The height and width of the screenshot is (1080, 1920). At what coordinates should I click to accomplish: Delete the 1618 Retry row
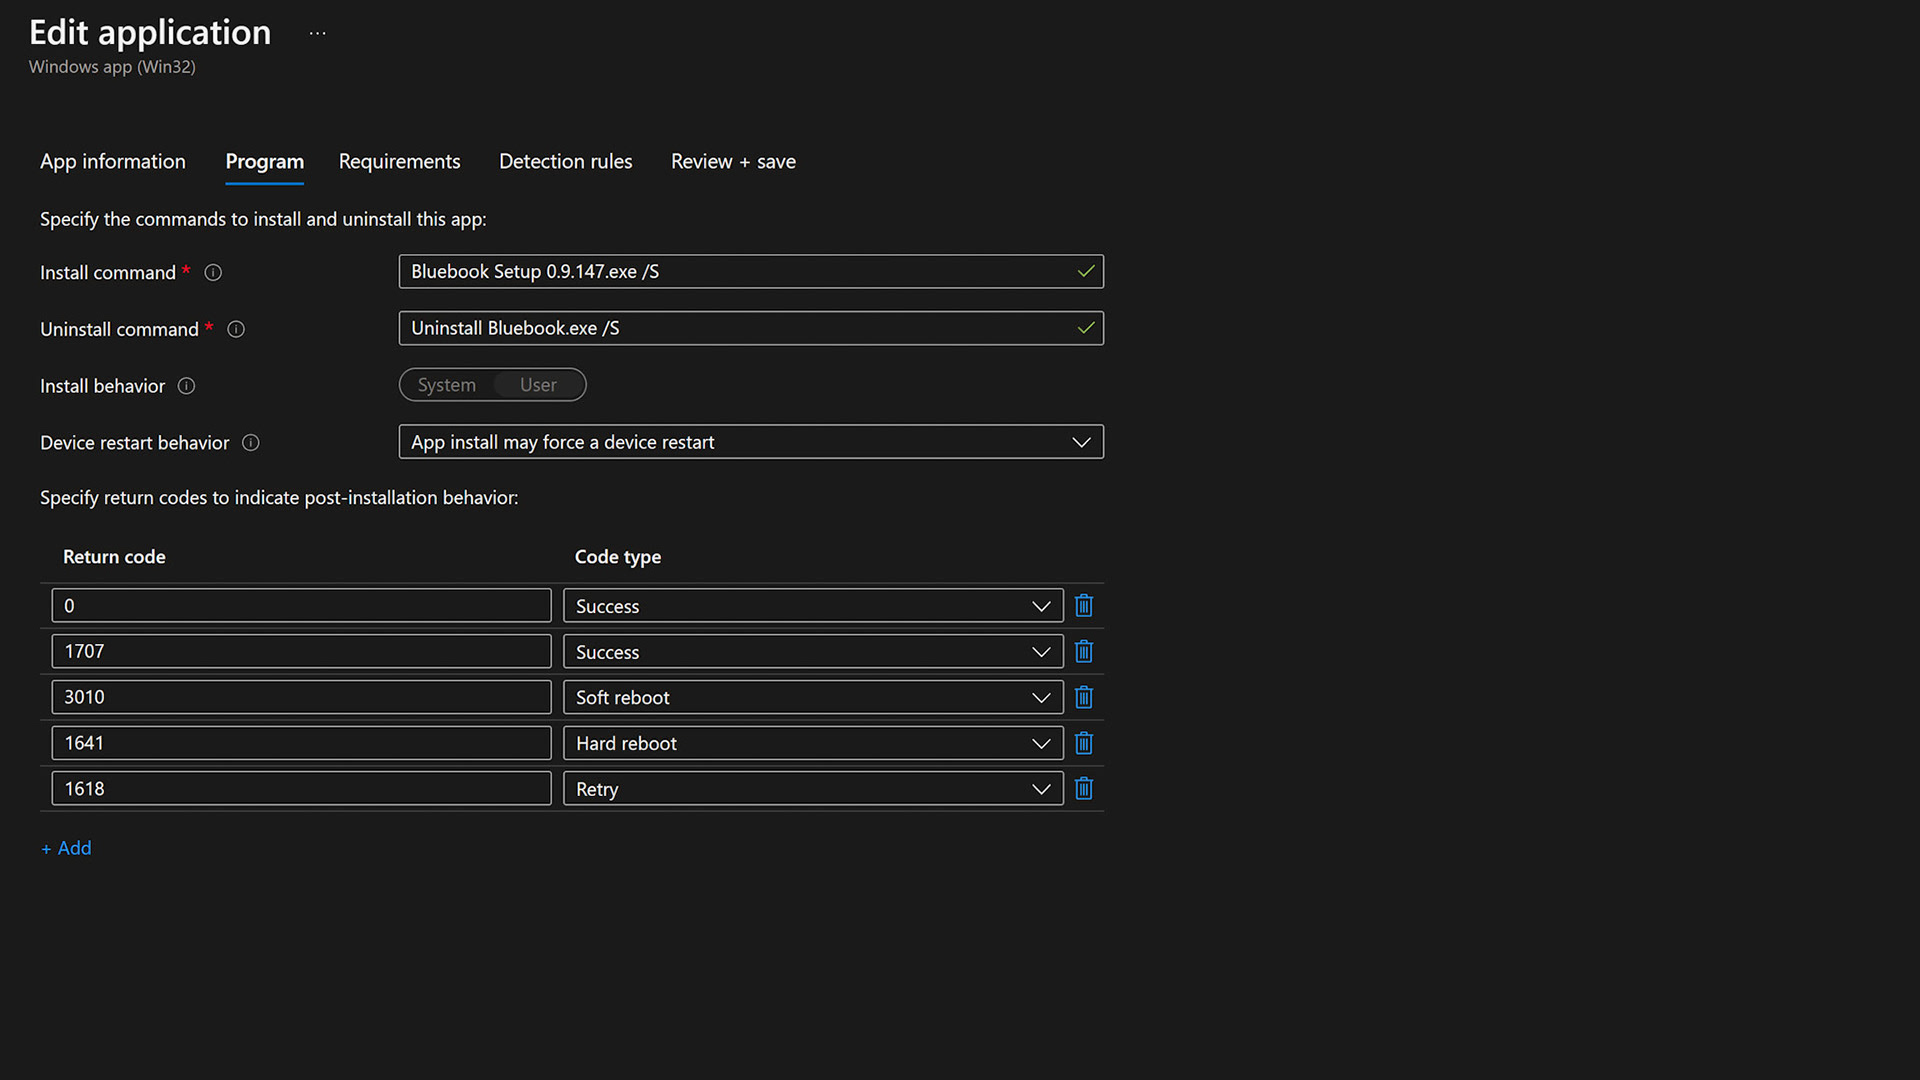pos(1083,789)
